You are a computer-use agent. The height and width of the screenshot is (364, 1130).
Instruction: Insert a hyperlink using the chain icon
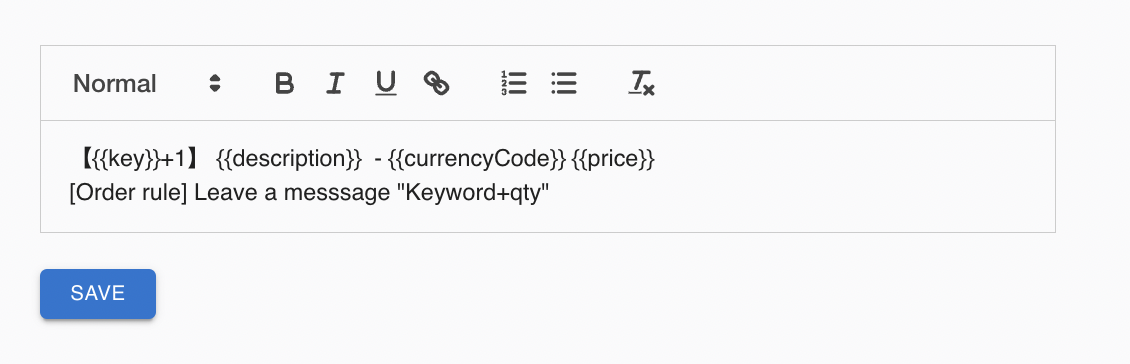tap(437, 84)
